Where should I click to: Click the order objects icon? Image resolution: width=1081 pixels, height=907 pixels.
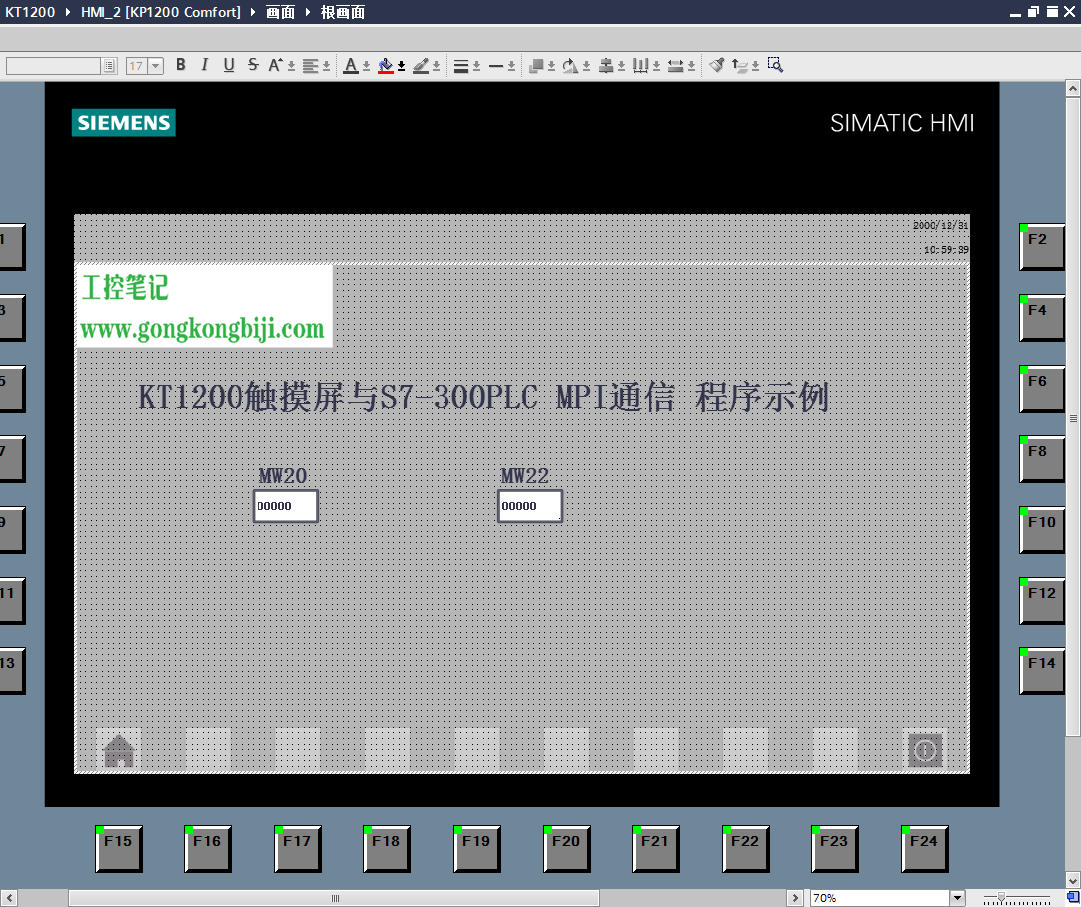tap(536, 65)
